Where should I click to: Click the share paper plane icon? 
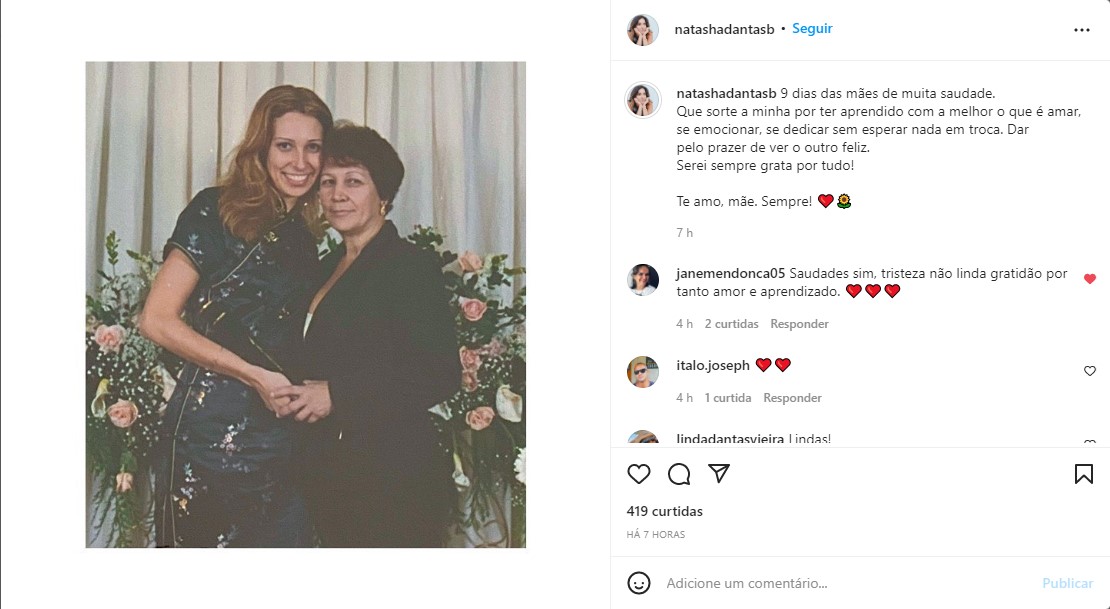point(718,473)
